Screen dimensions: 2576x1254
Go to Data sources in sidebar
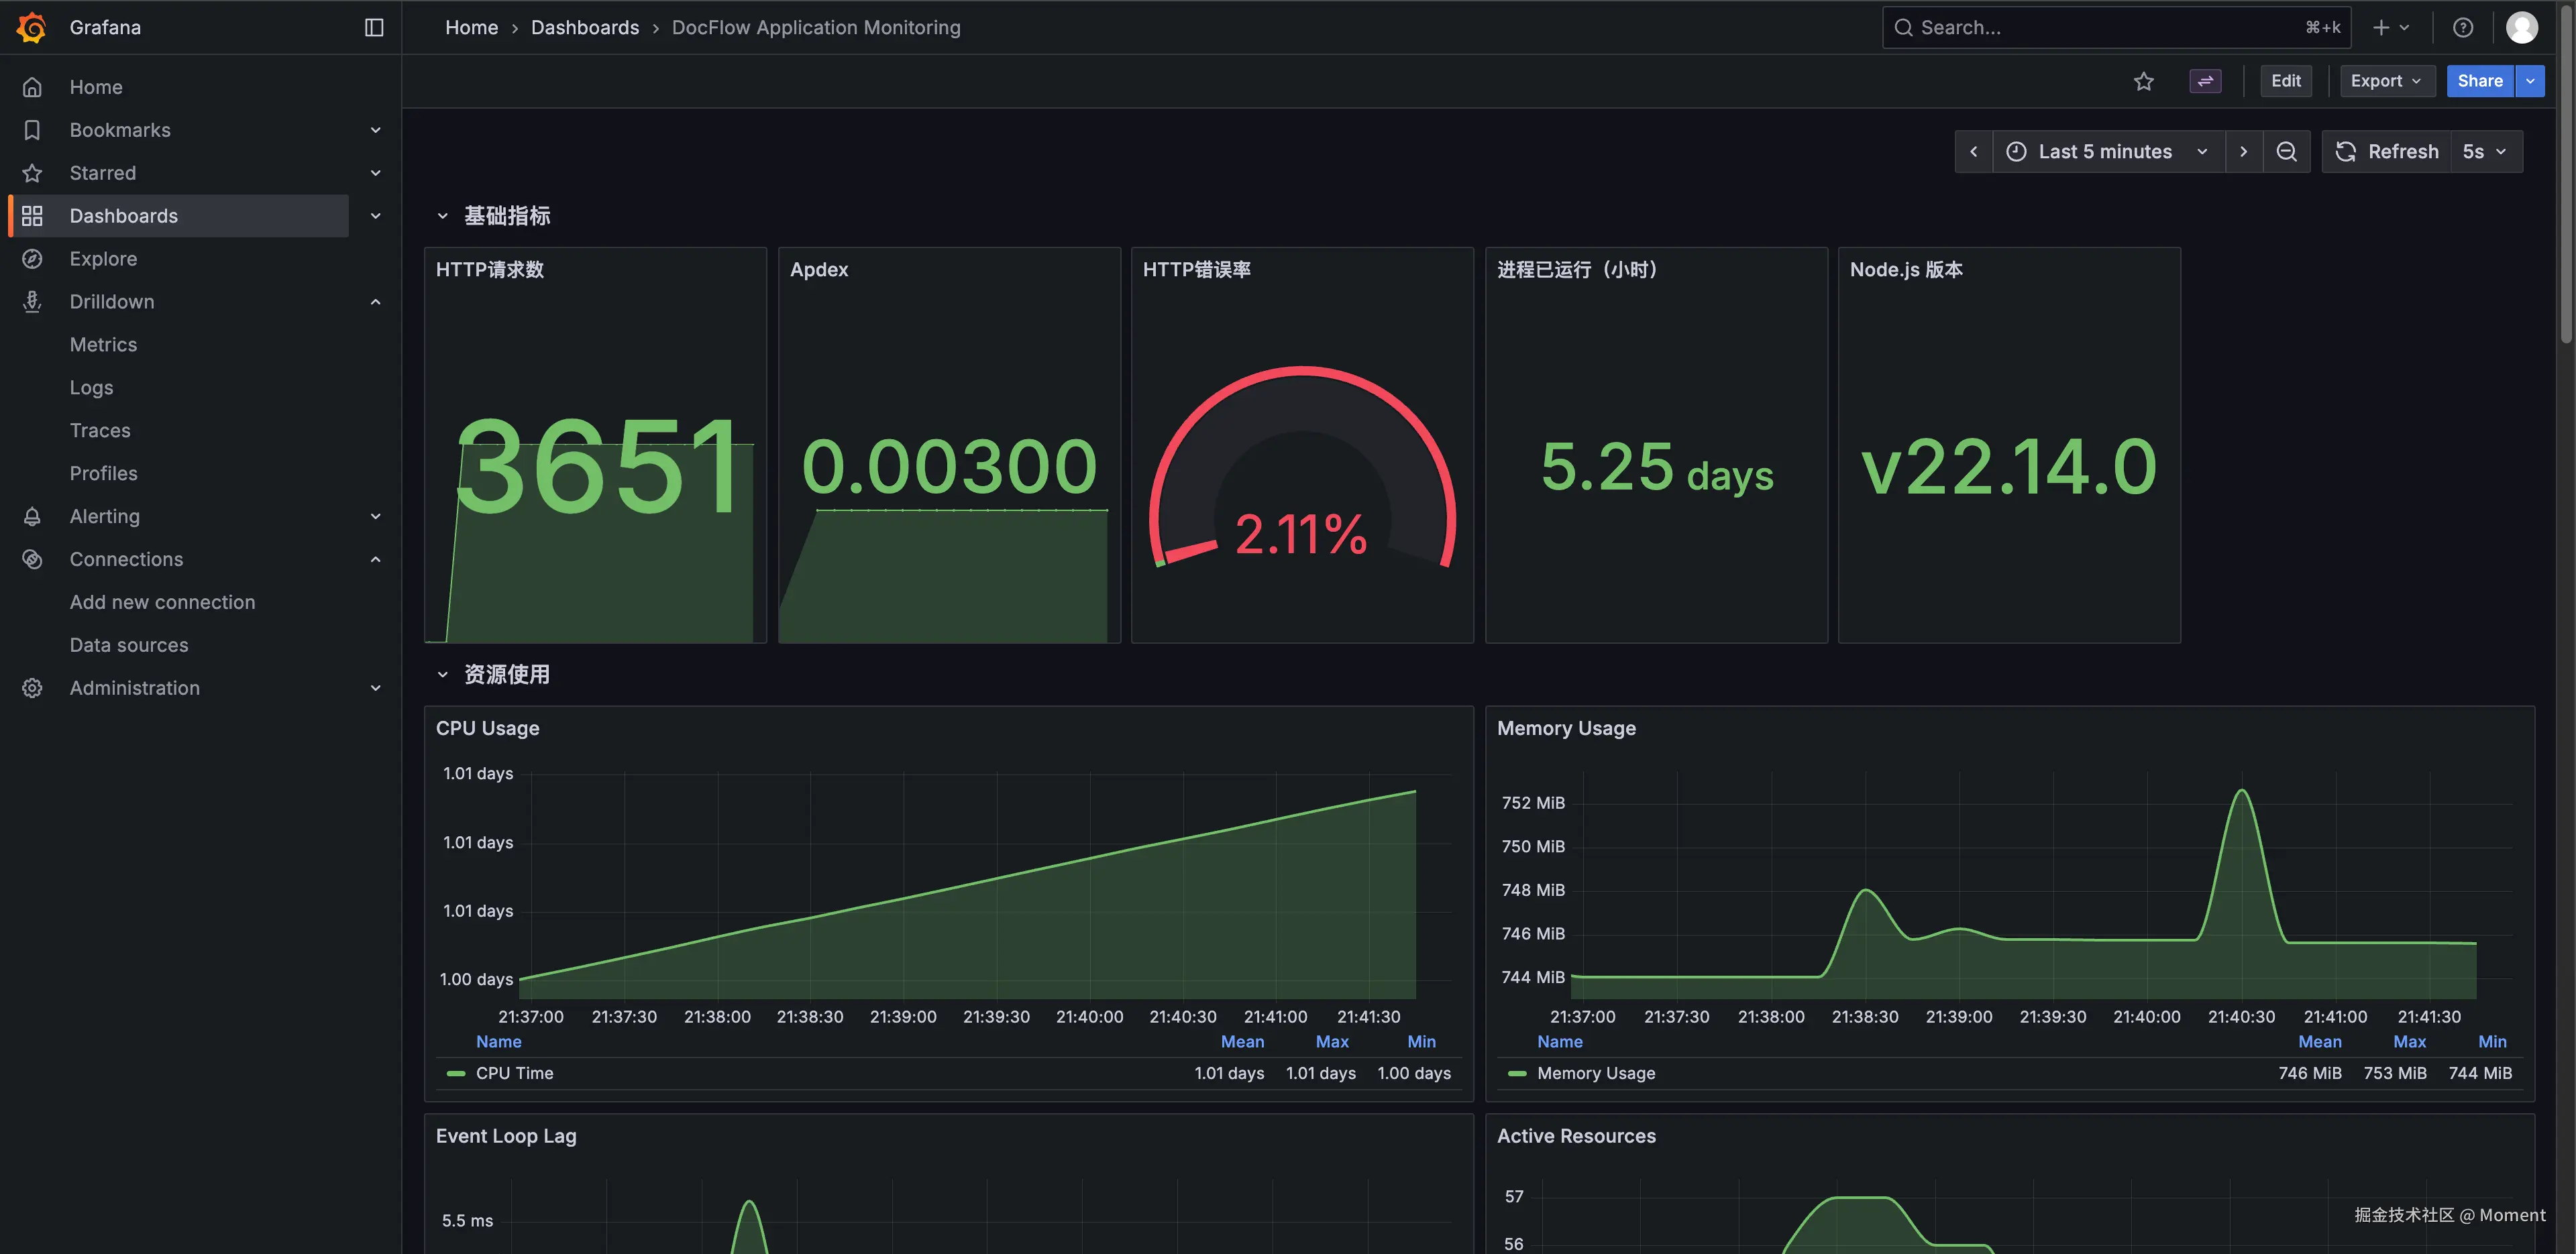coord(129,645)
